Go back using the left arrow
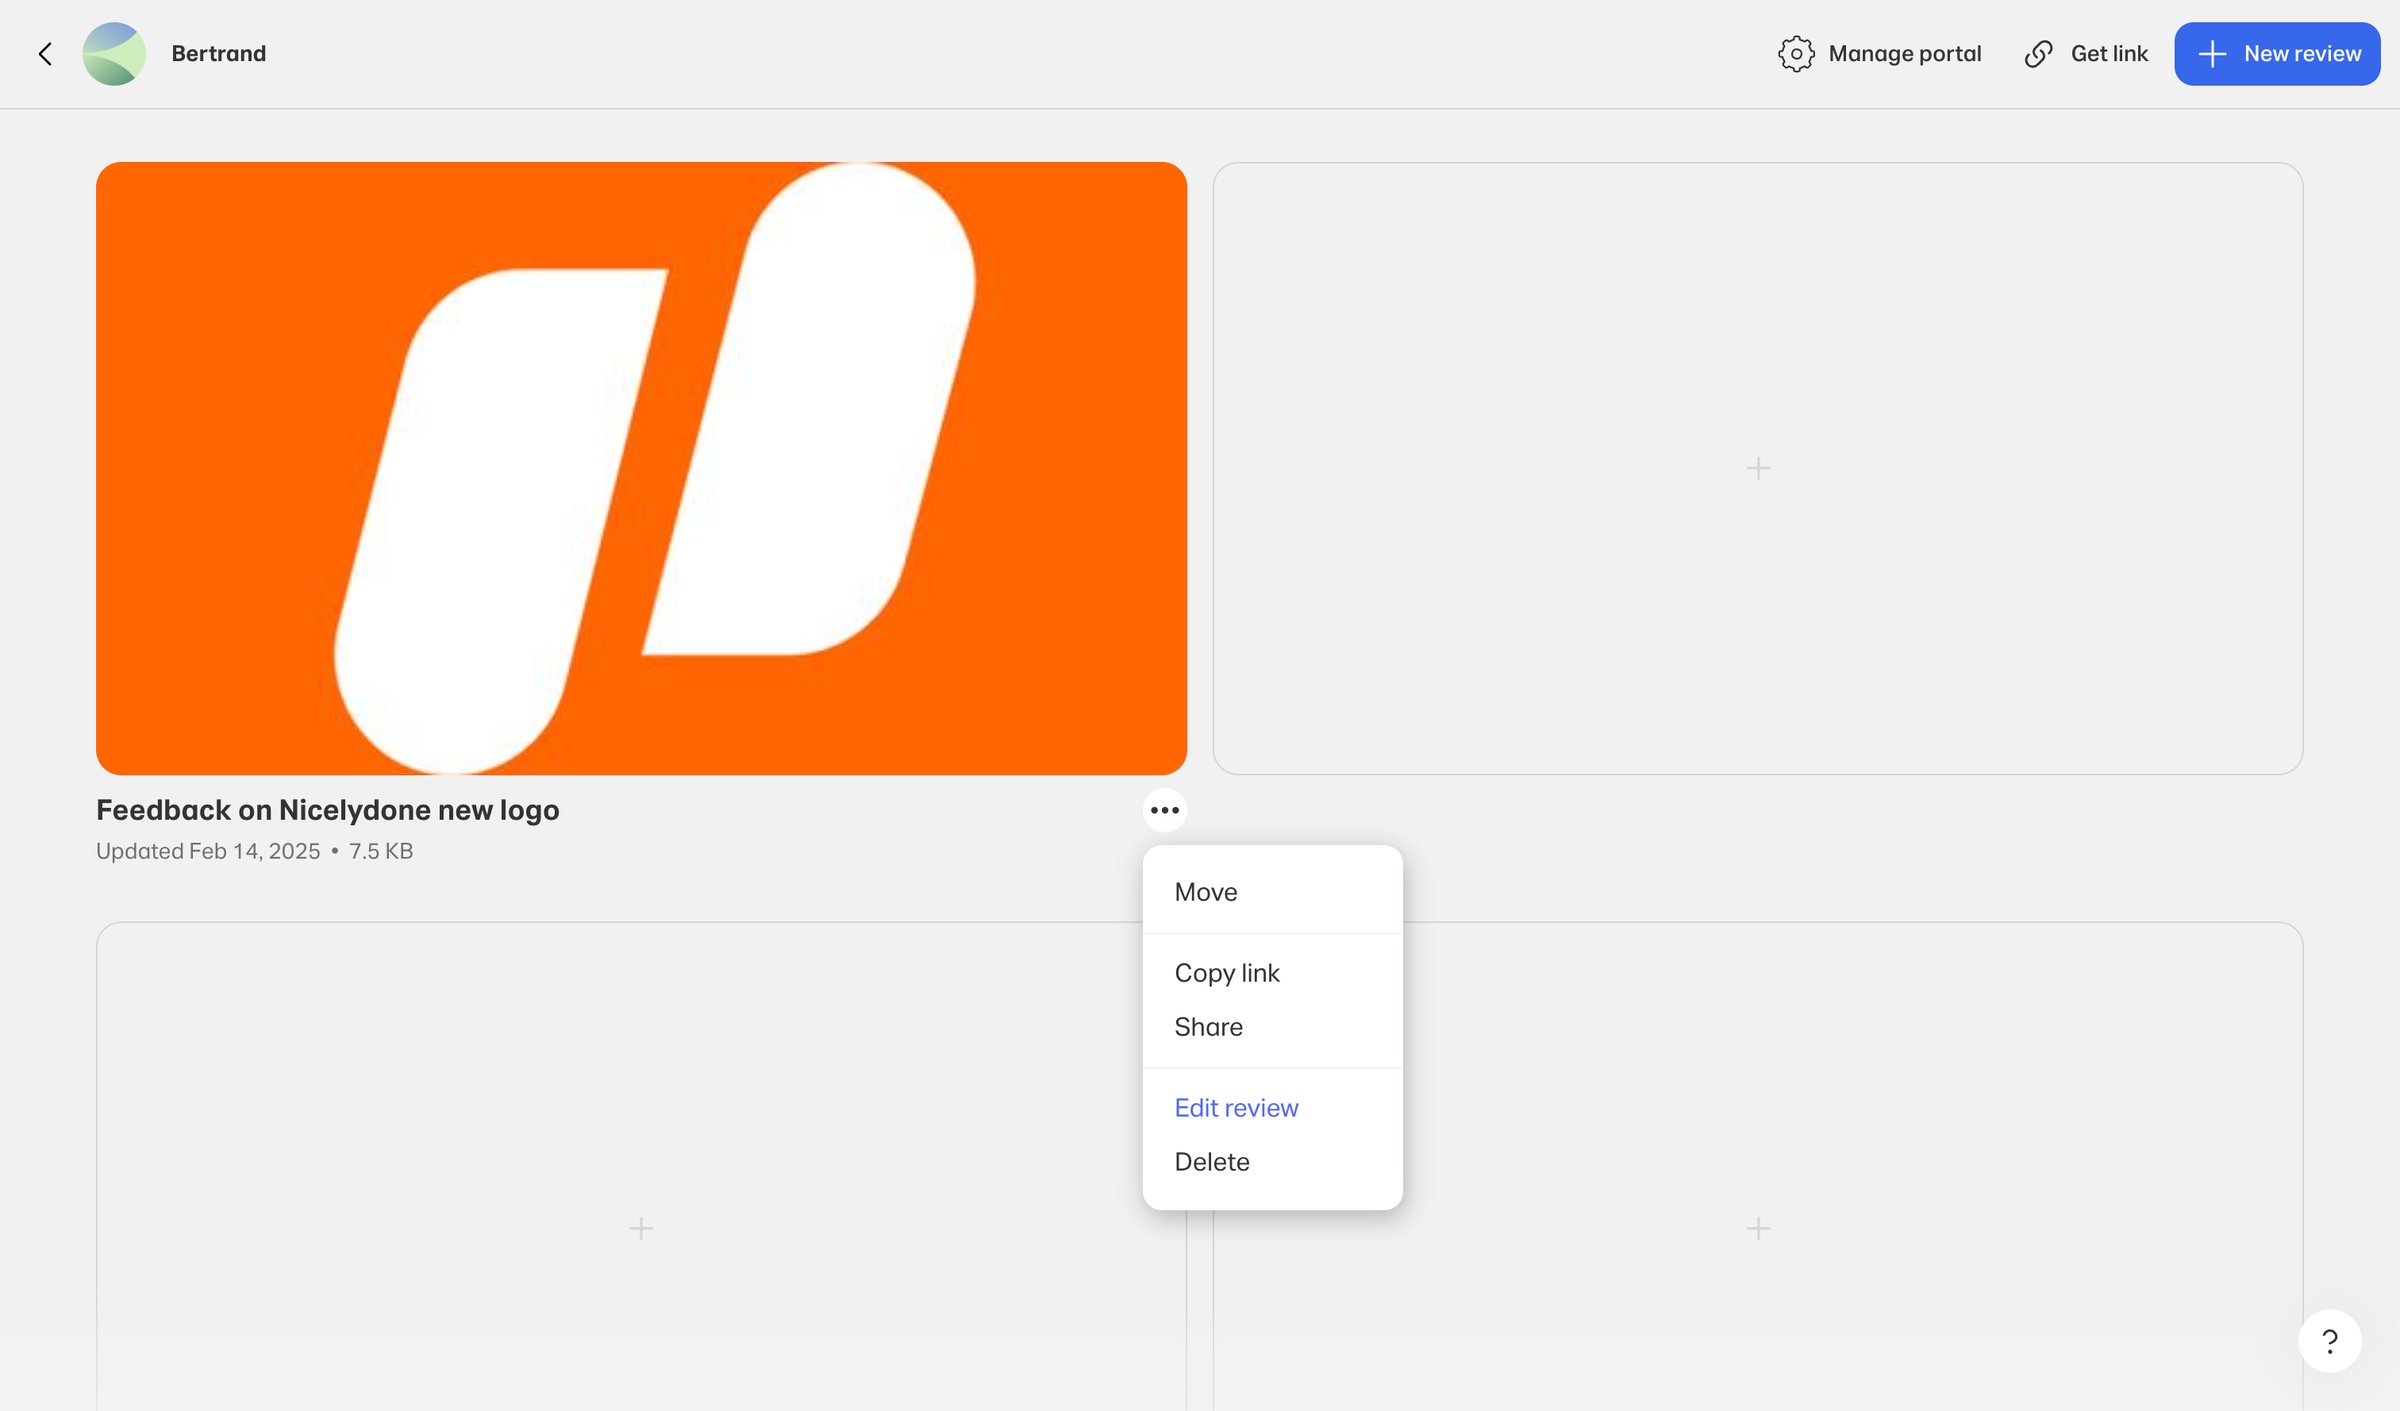Image resolution: width=2400 pixels, height=1411 pixels. pos(45,54)
